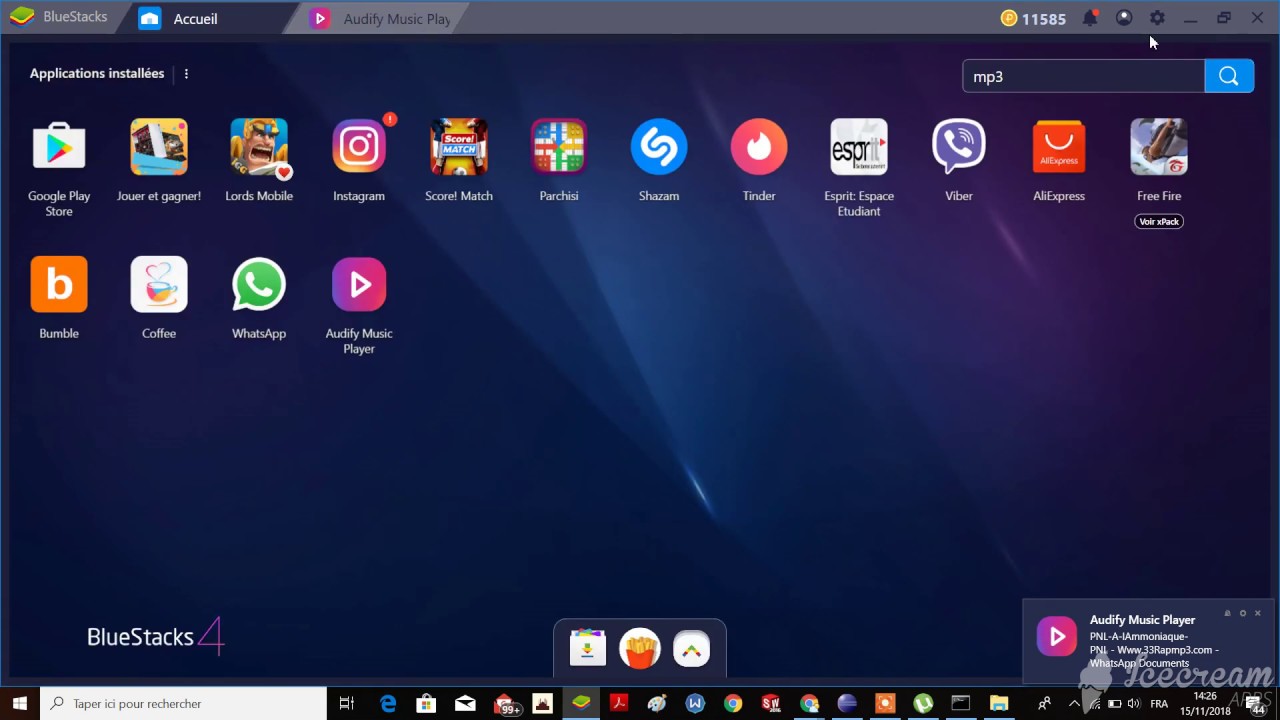Open Microsoft Store from the taskbar

point(427,703)
